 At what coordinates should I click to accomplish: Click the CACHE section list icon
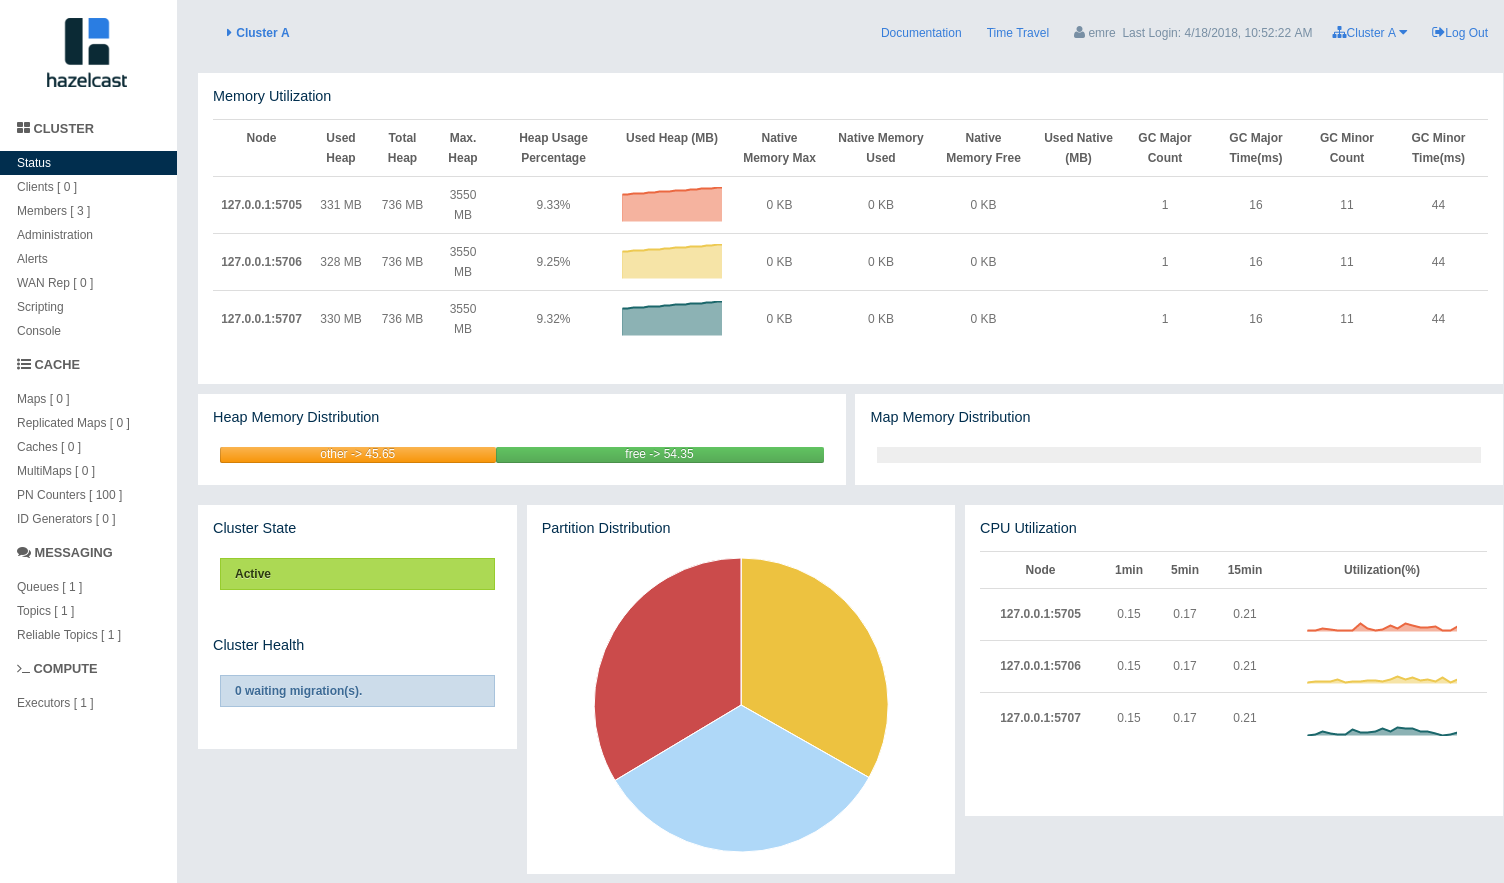pos(23,364)
